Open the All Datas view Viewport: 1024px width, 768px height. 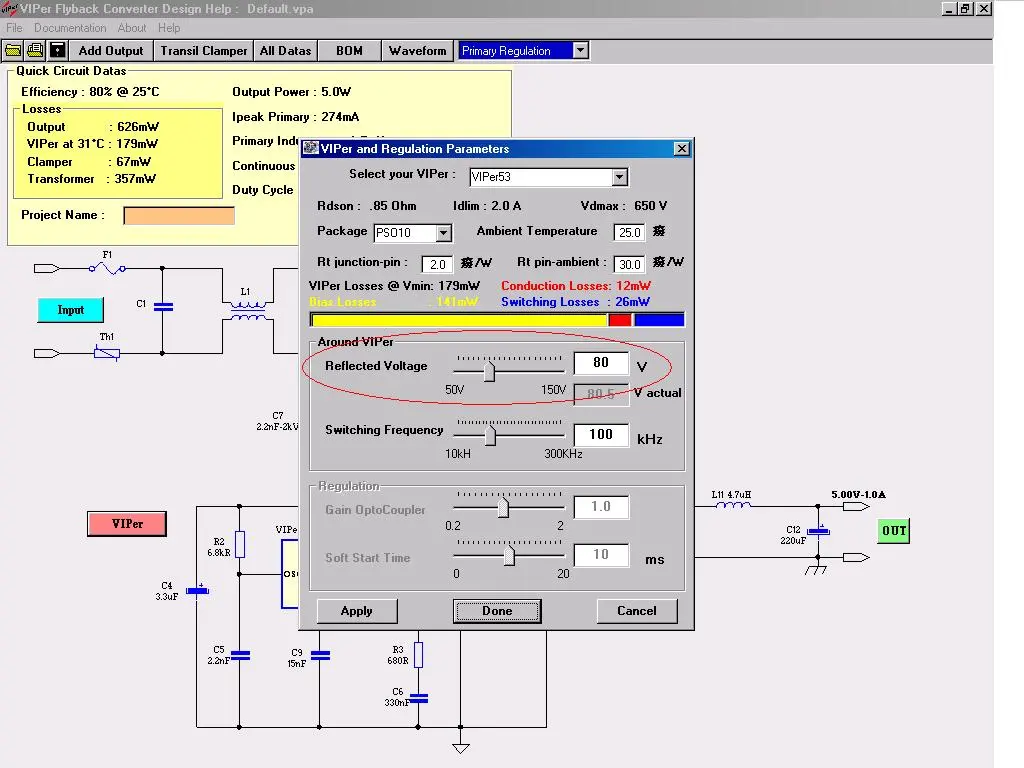(285, 50)
